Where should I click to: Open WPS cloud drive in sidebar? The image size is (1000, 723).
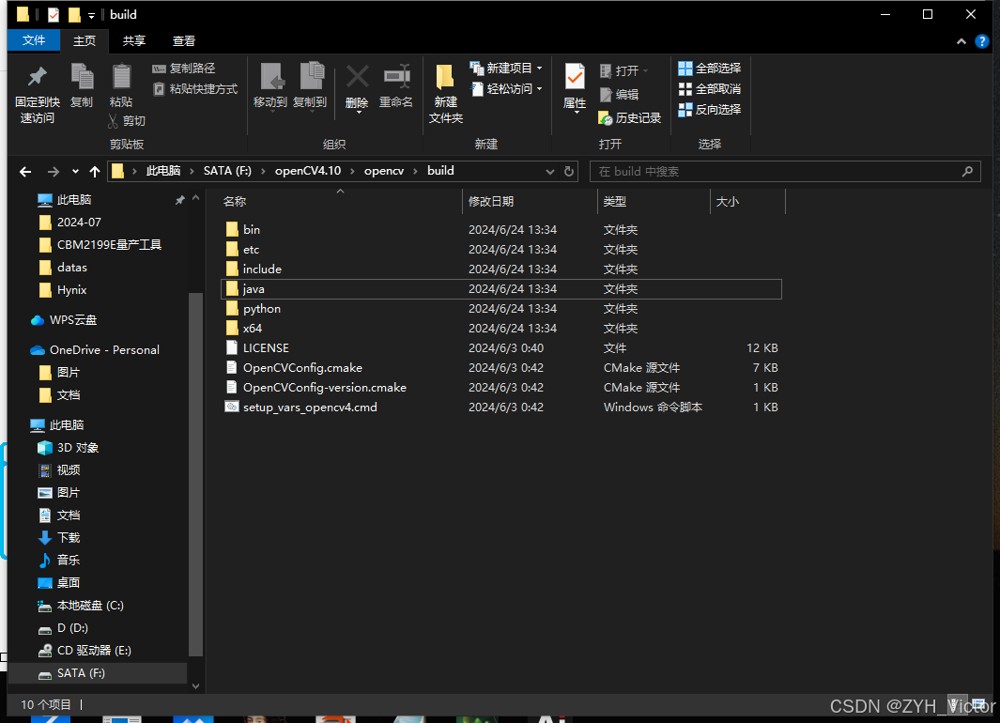(x=64, y=319)
